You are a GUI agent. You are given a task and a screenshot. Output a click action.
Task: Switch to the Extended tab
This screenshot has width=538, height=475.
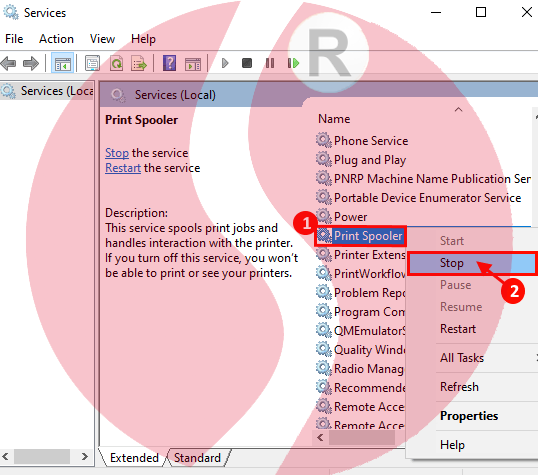[x=134, y=457]
